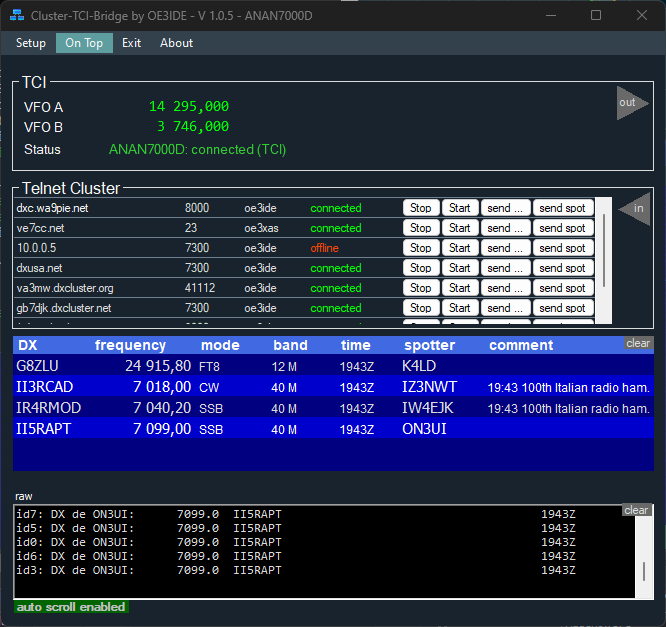Click the time column header
The image size is (666, 627).
click(x=356, y=345)
